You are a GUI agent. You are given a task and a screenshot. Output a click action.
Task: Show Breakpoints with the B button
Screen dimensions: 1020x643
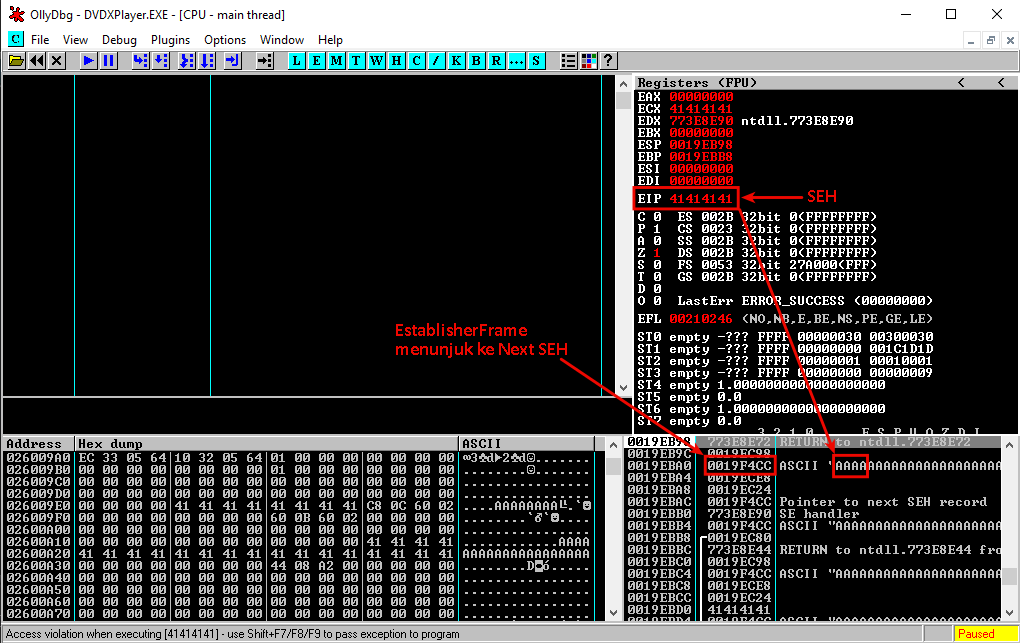click(476, 61)
